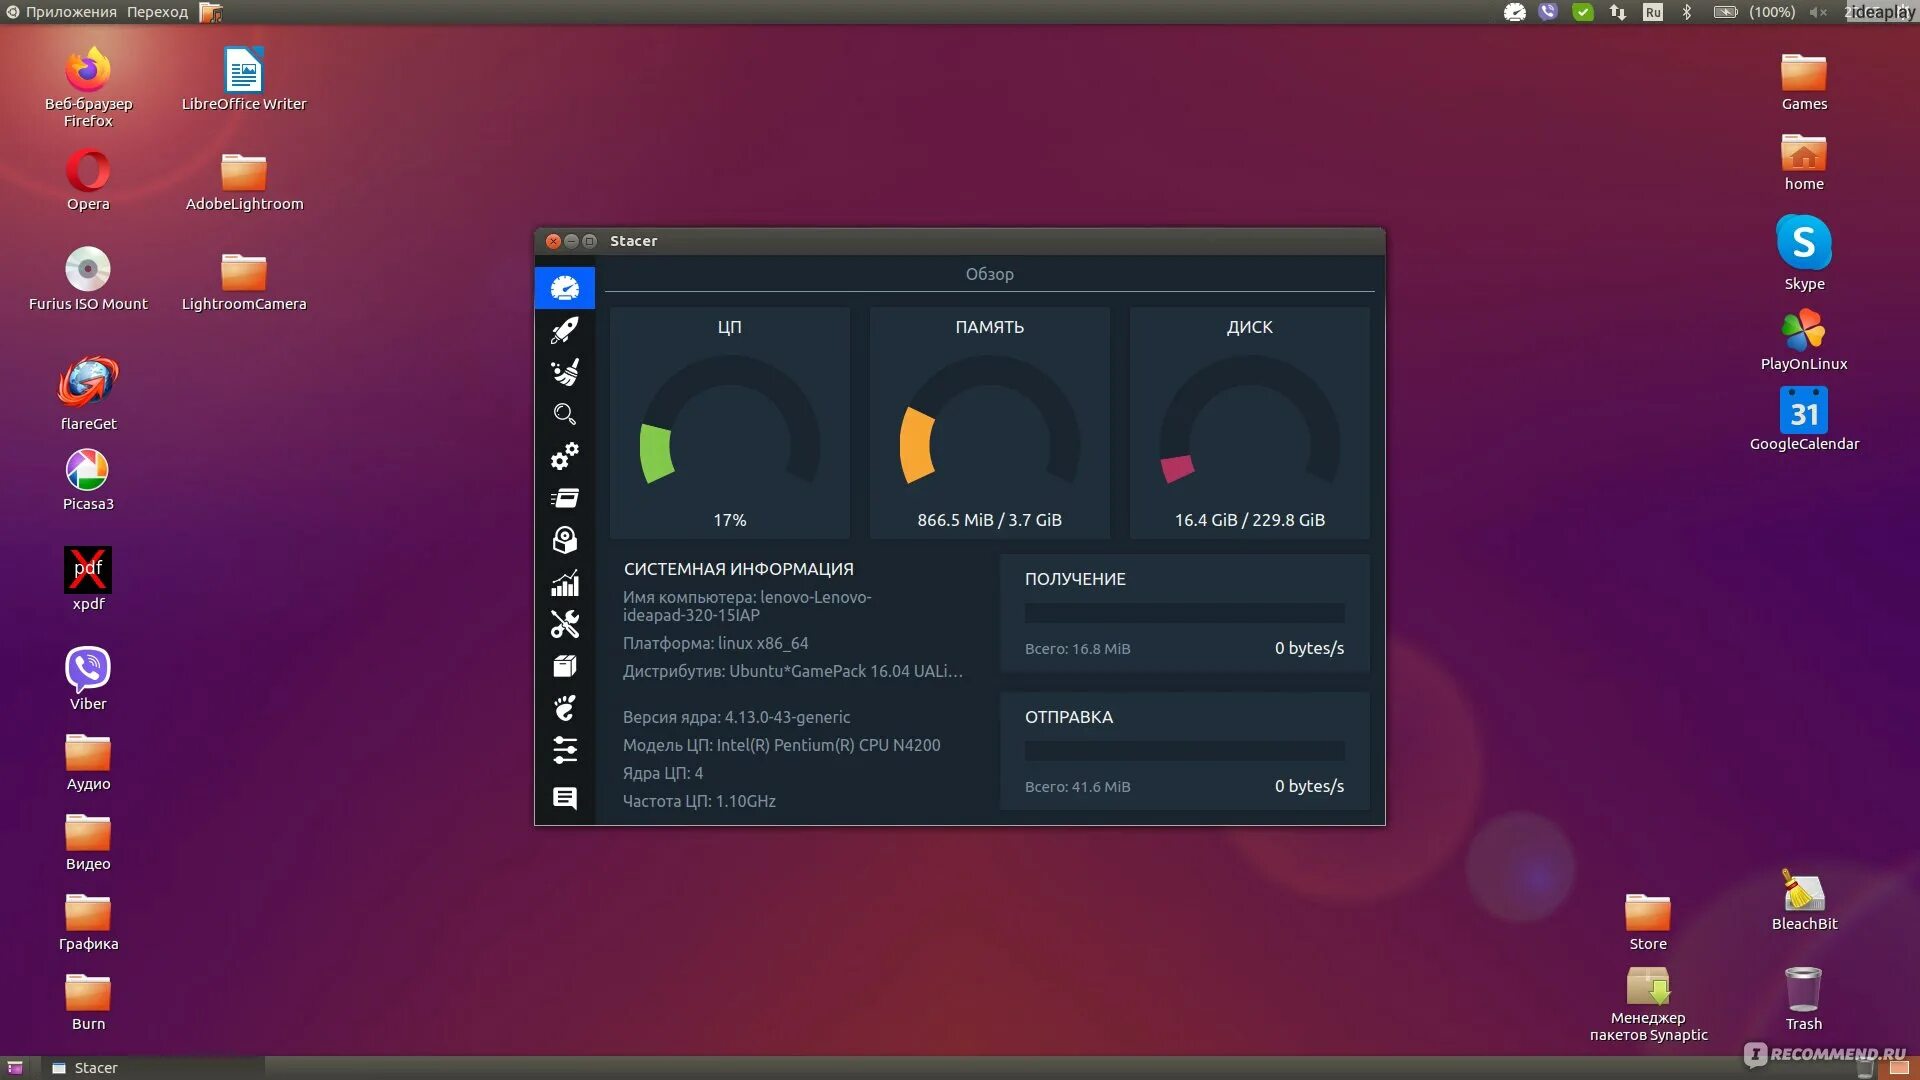Open Helpers wrench and screwdriver icon
This screenshot has width=1920, height=1080.
tap(565, 625)
